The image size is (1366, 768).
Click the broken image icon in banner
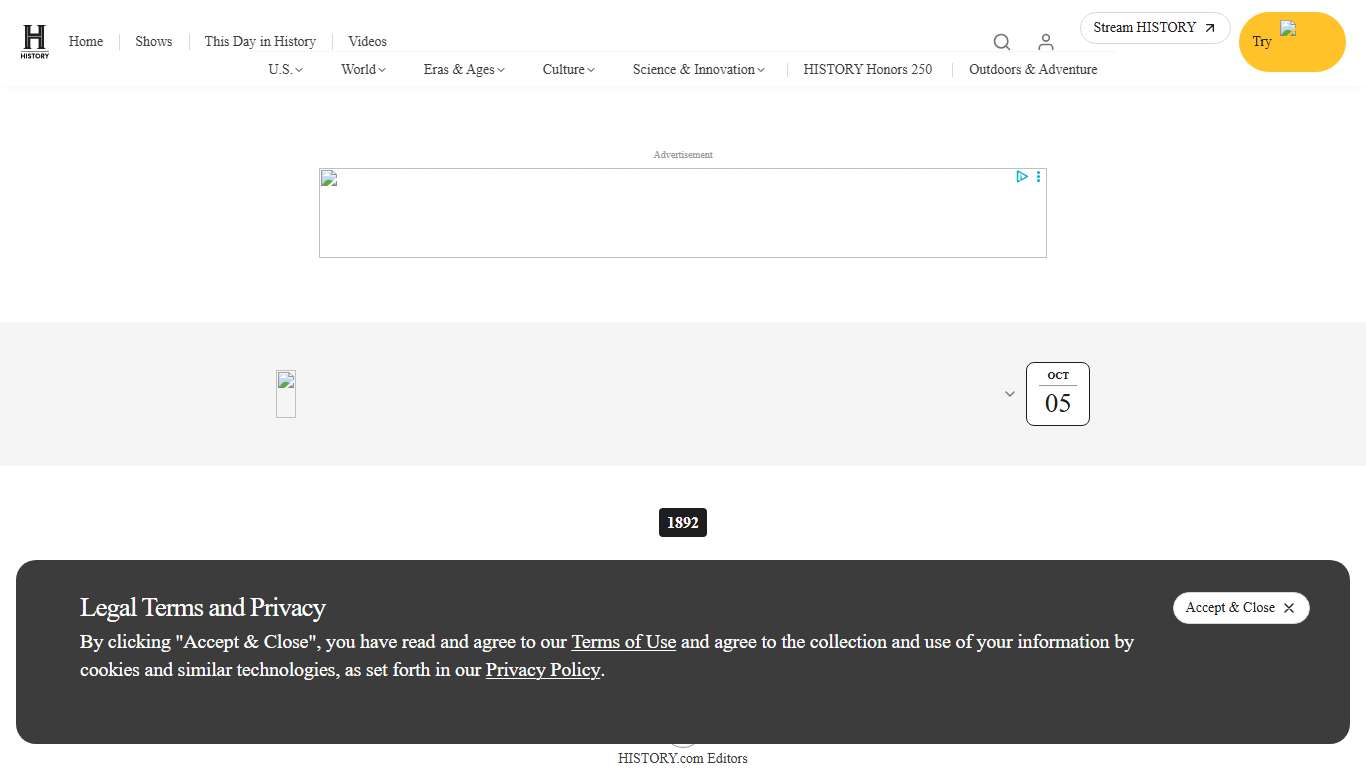(286, 393)
